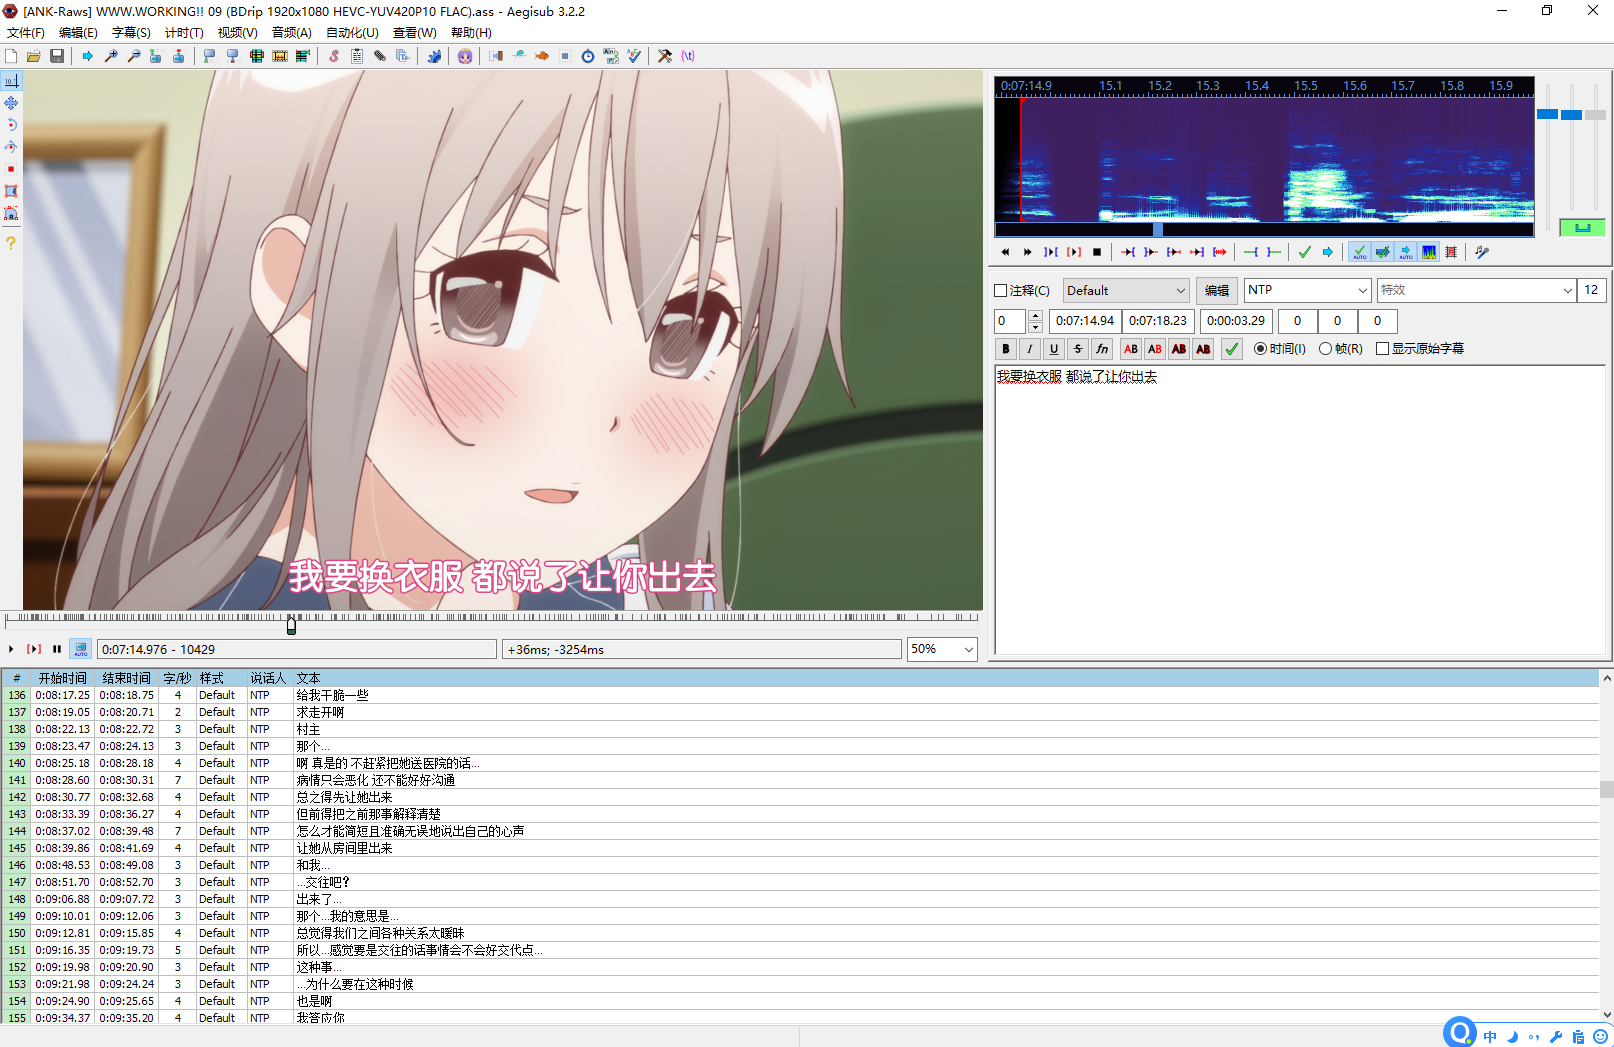Click the yellow question mark help icon
The image size is (1614, 1047).
coord(11,243)
